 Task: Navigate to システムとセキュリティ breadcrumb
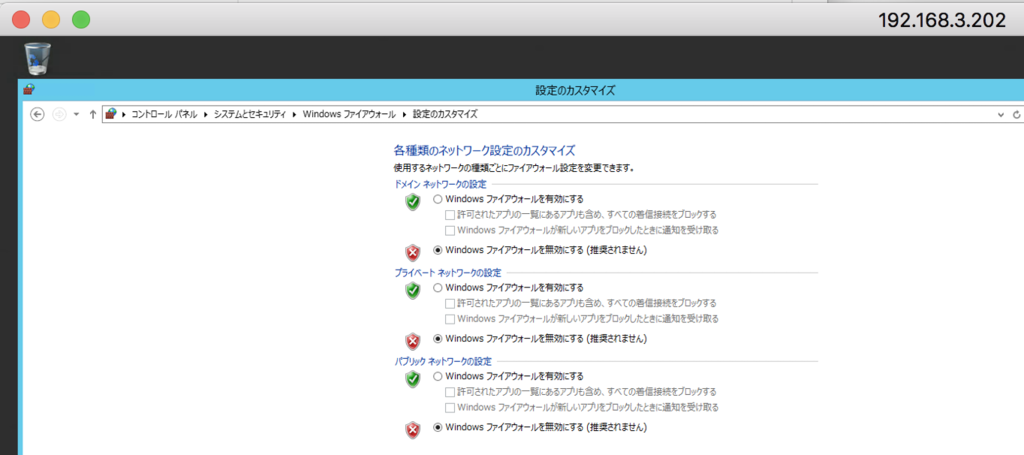tap(250, 114)
